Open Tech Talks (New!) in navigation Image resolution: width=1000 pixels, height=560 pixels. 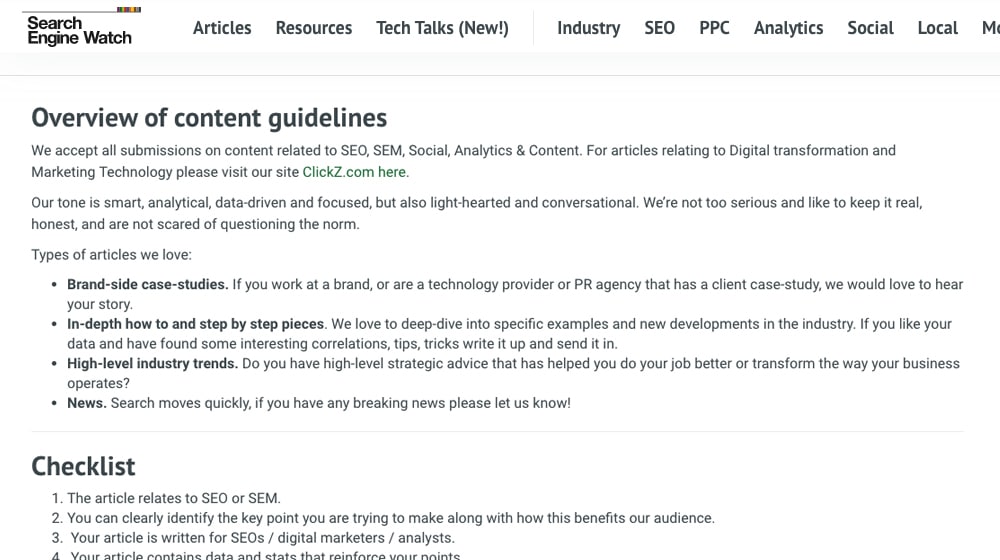[x=442, y=28]
